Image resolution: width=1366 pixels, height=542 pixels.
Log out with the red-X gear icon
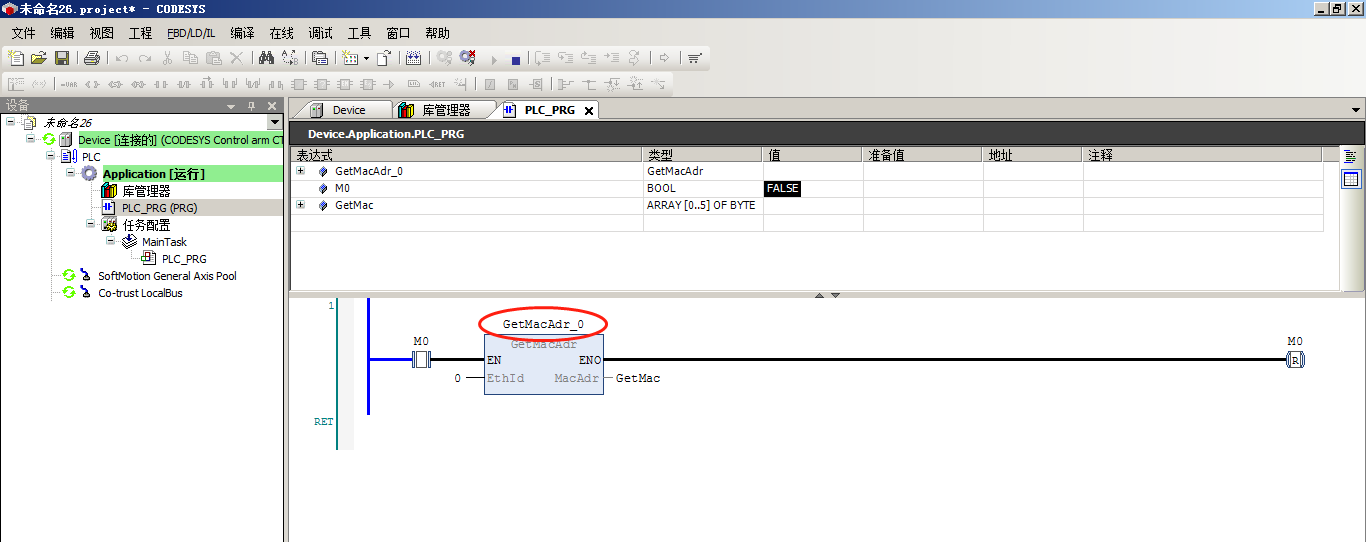tap(467, 58)
